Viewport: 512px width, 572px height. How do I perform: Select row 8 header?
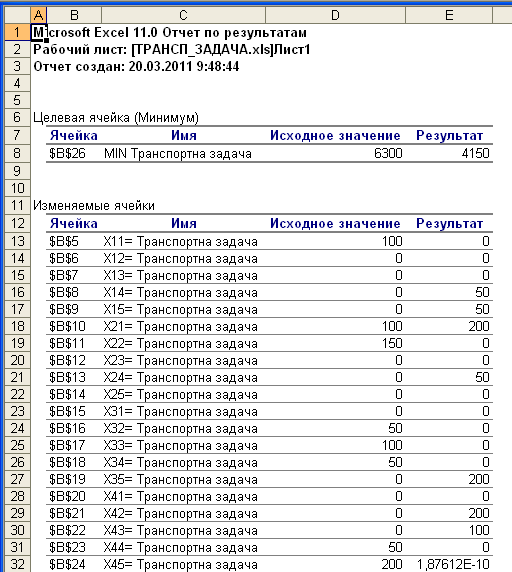pos(17,153)
